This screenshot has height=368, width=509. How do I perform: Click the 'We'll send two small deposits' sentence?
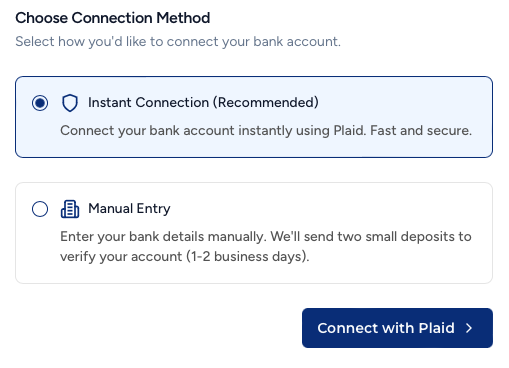click(x=365, y=236)
